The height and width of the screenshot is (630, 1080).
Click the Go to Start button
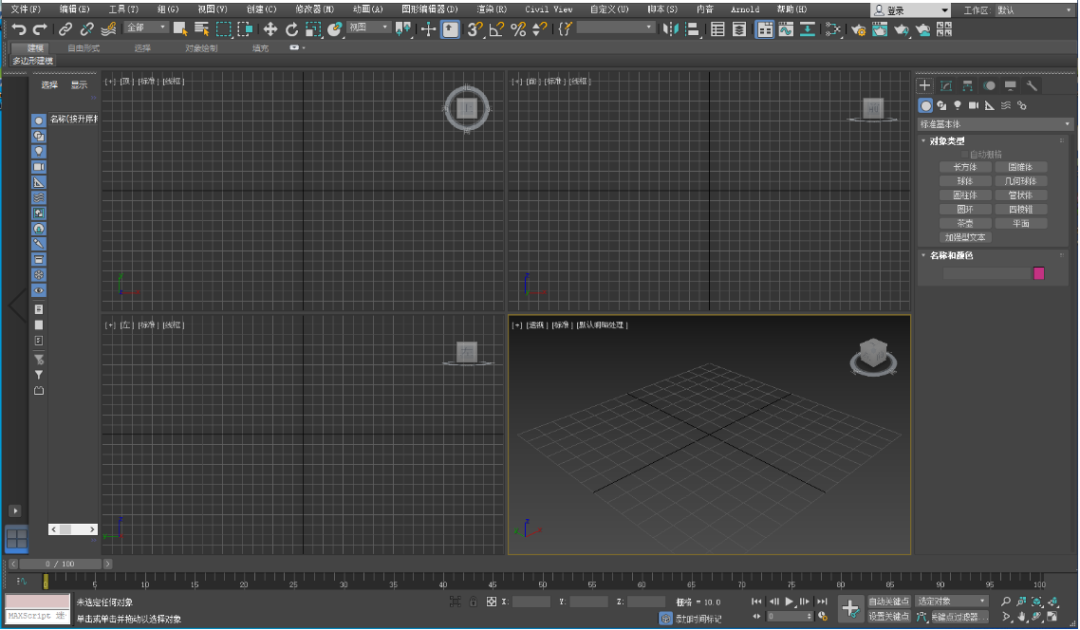pos(756,602)
